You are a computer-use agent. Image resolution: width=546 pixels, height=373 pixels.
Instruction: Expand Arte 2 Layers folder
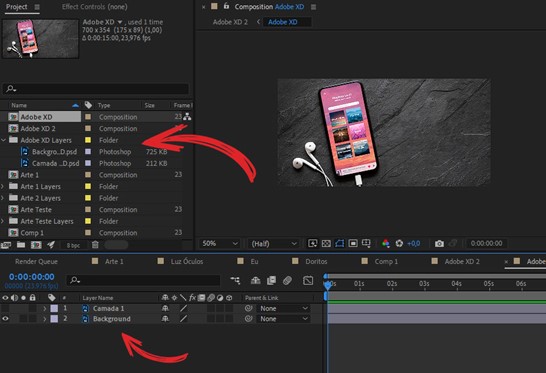3,198
